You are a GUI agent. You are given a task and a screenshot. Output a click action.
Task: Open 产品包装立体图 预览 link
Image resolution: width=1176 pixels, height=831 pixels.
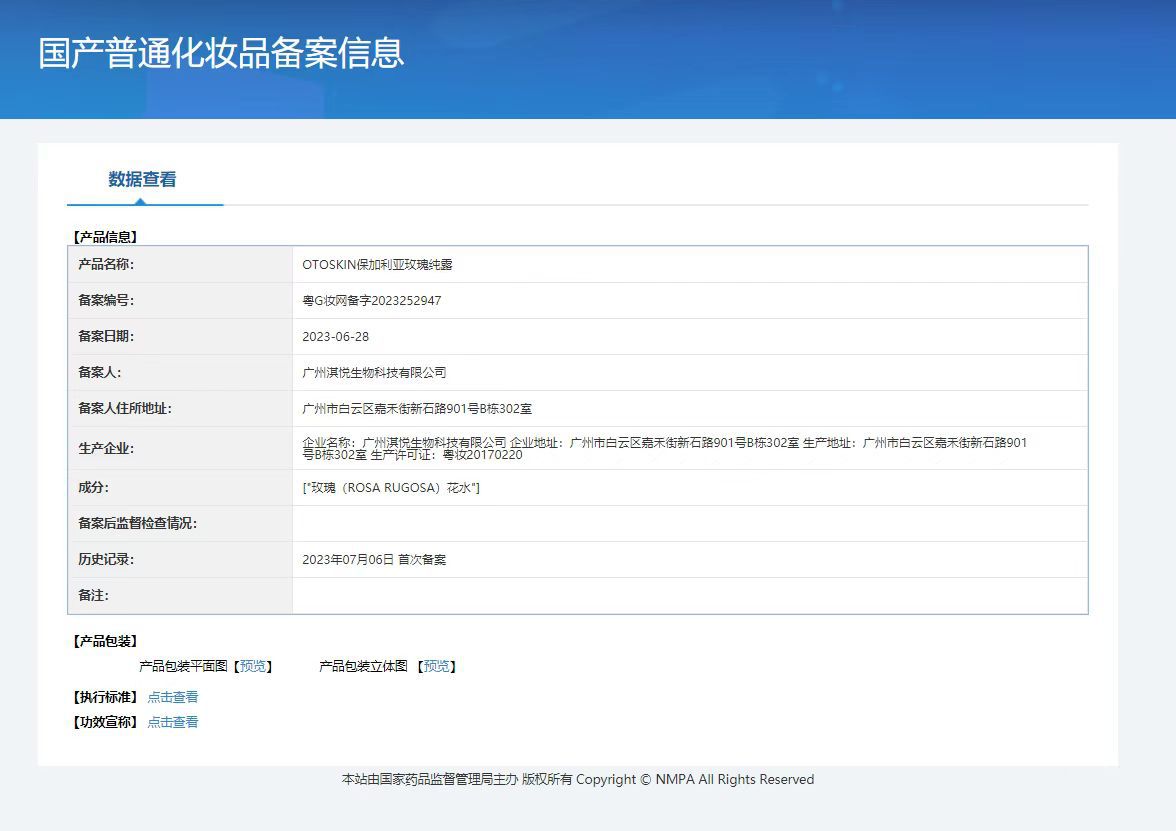(436, 666)
